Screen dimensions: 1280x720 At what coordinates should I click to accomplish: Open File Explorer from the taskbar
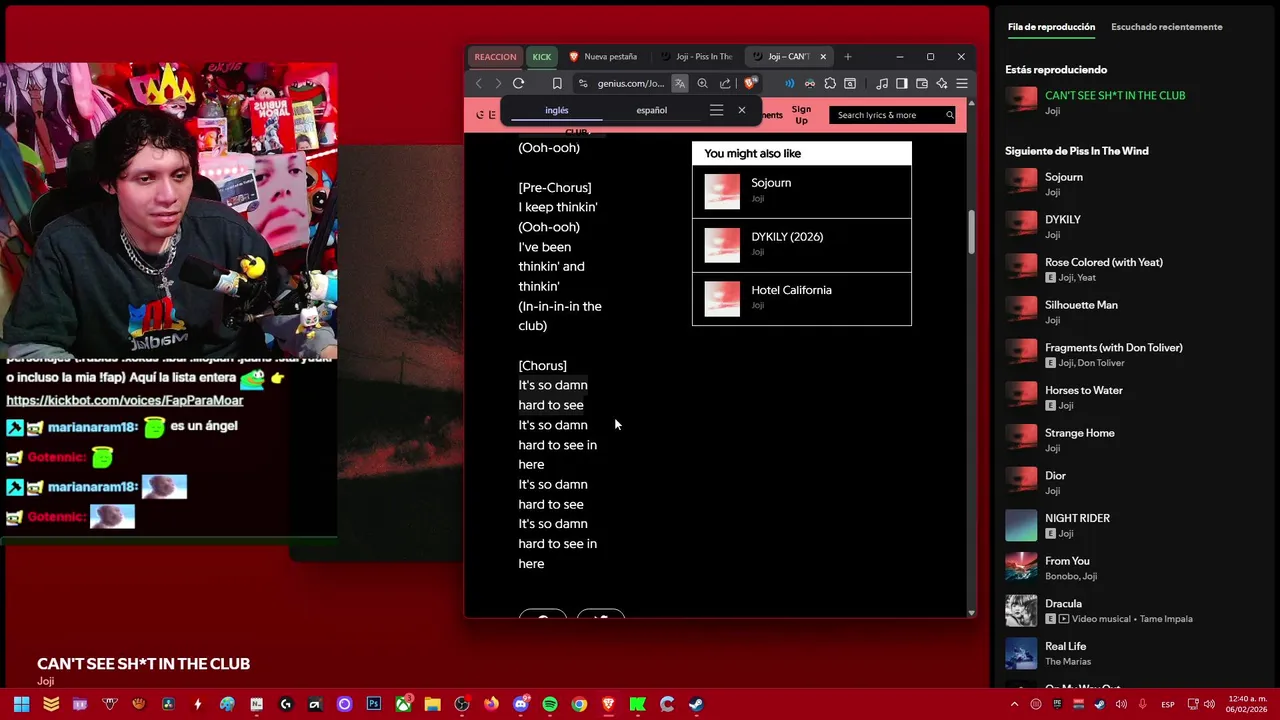(432, 704)
